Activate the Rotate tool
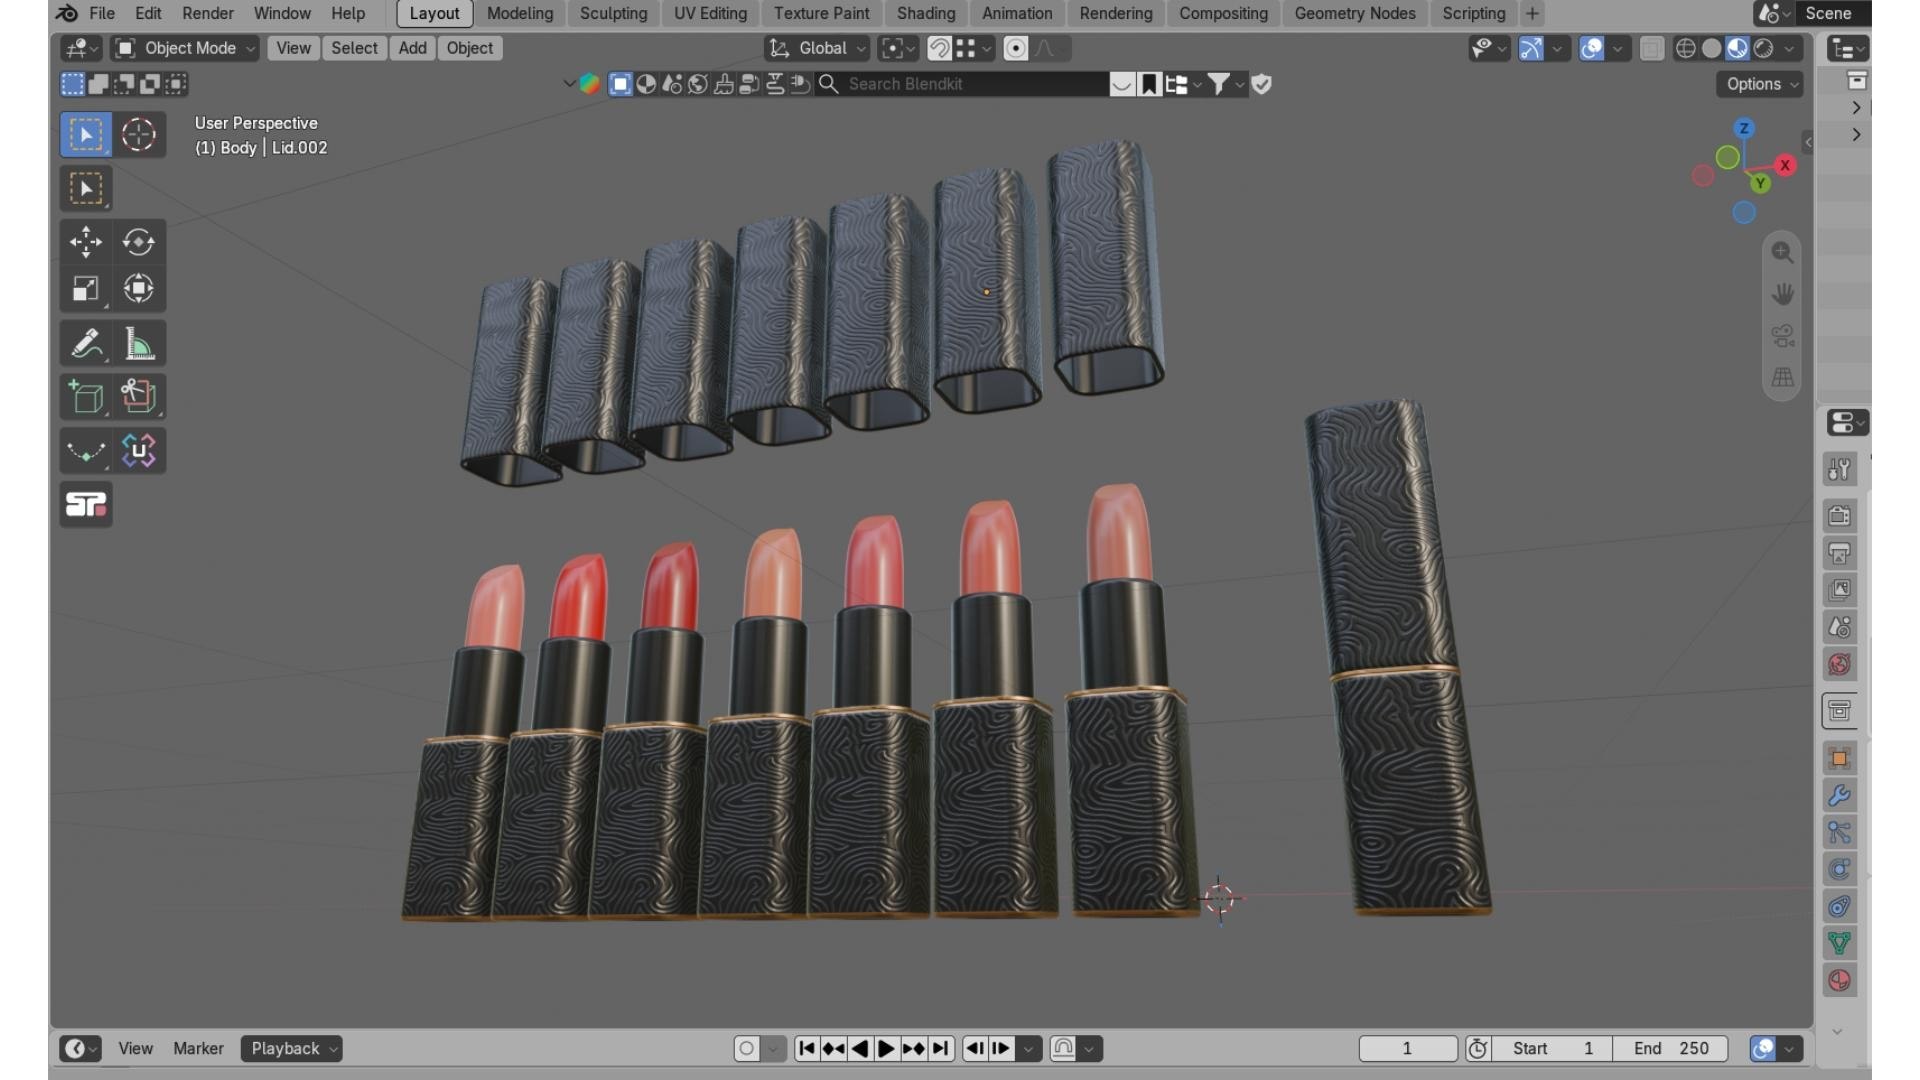 138,242
